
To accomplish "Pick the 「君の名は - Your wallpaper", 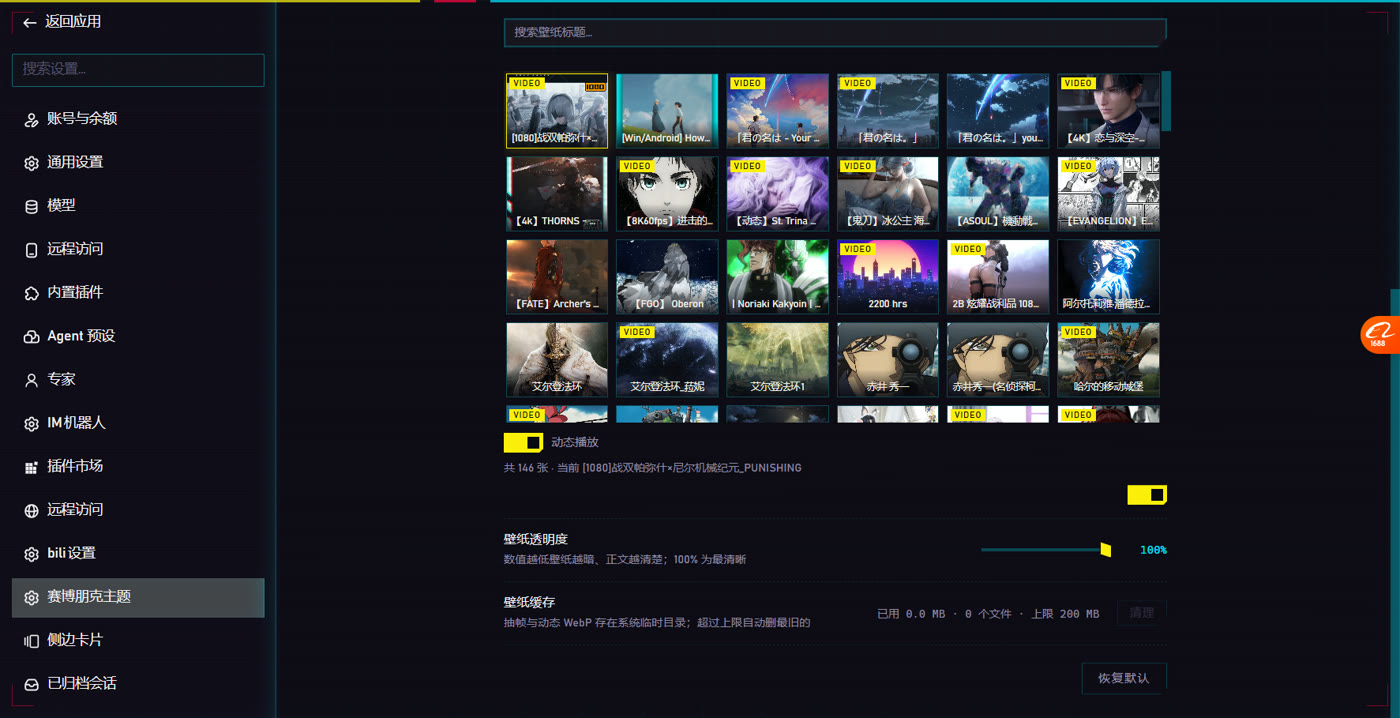I will click(777, 111).
